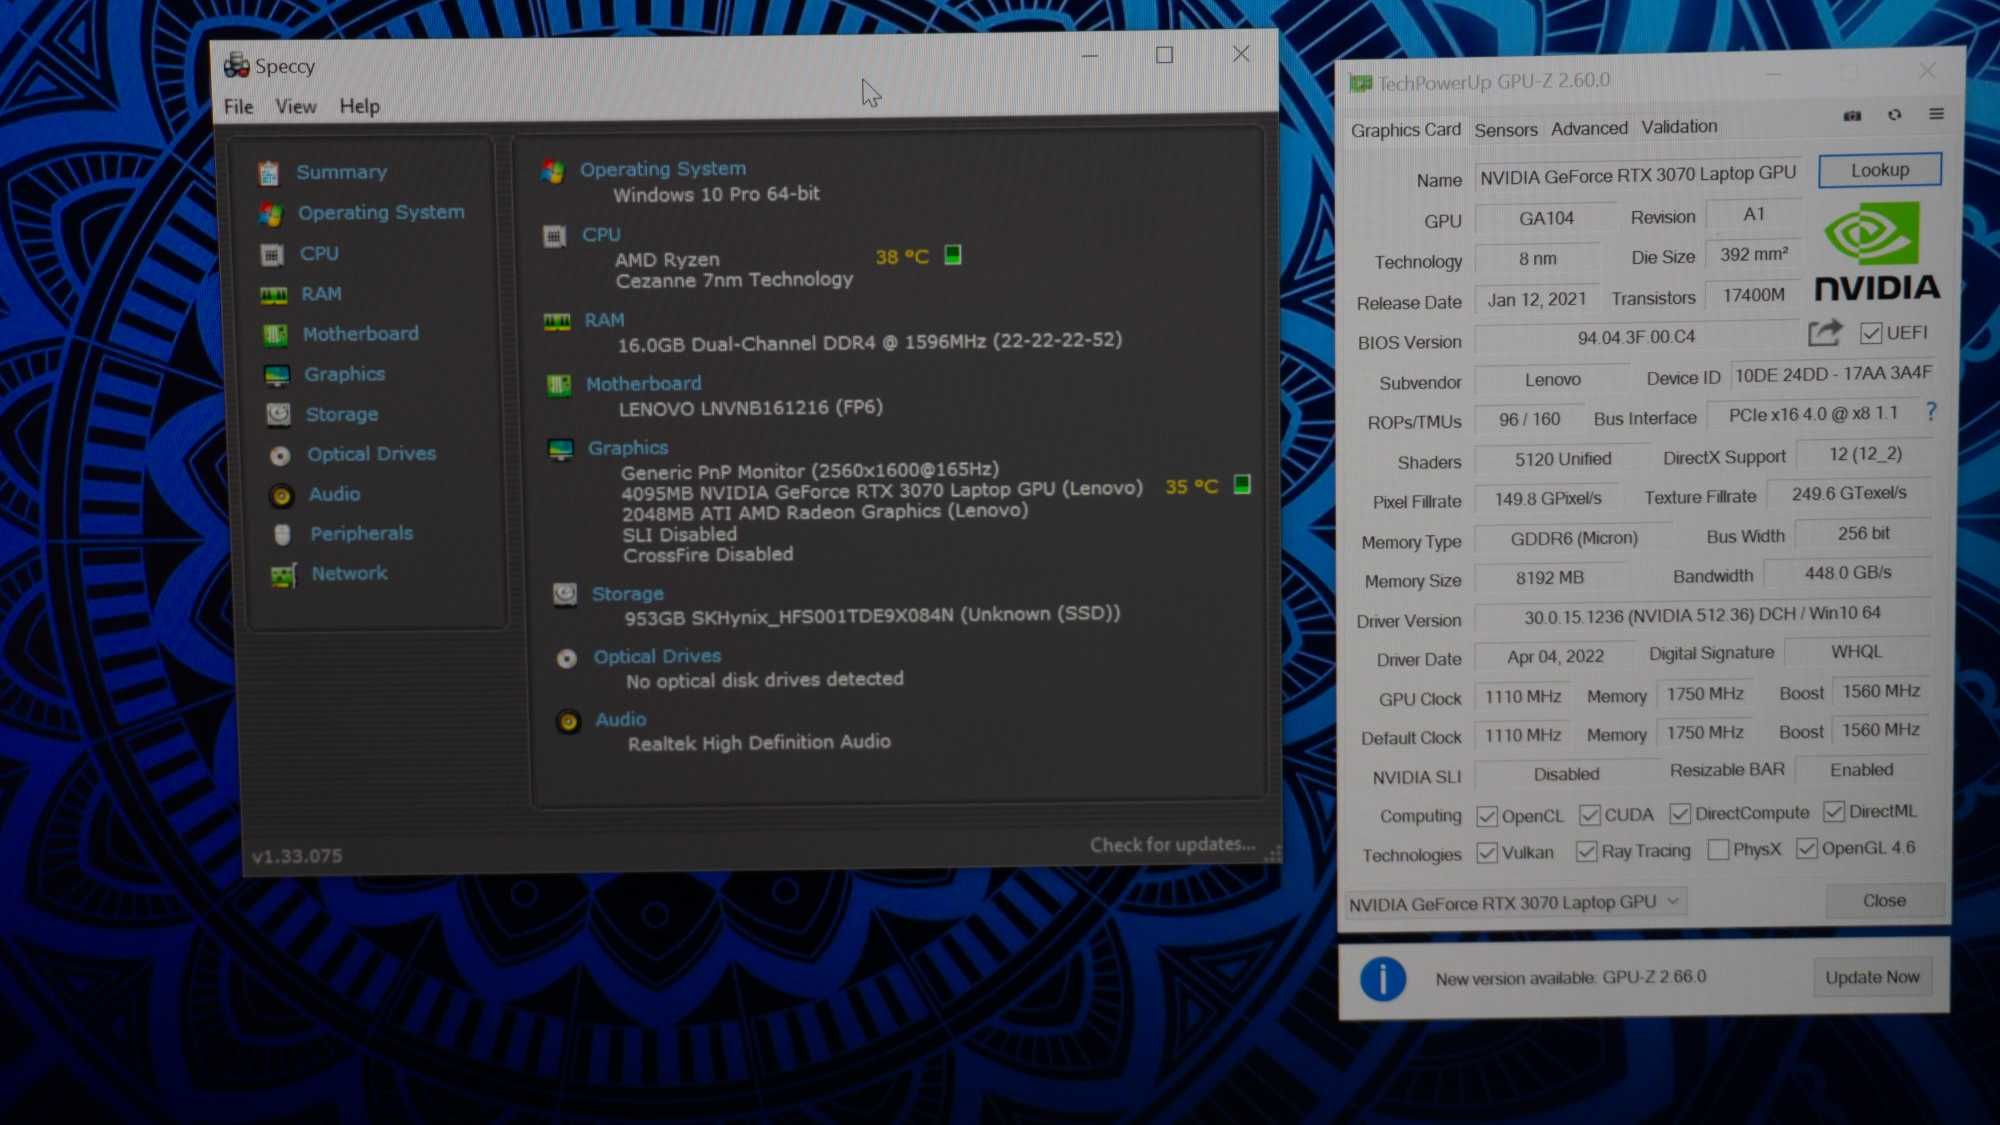Click the BIOS export share icon
The image size is (2000, 1125).
click(x=1825, y=333)
